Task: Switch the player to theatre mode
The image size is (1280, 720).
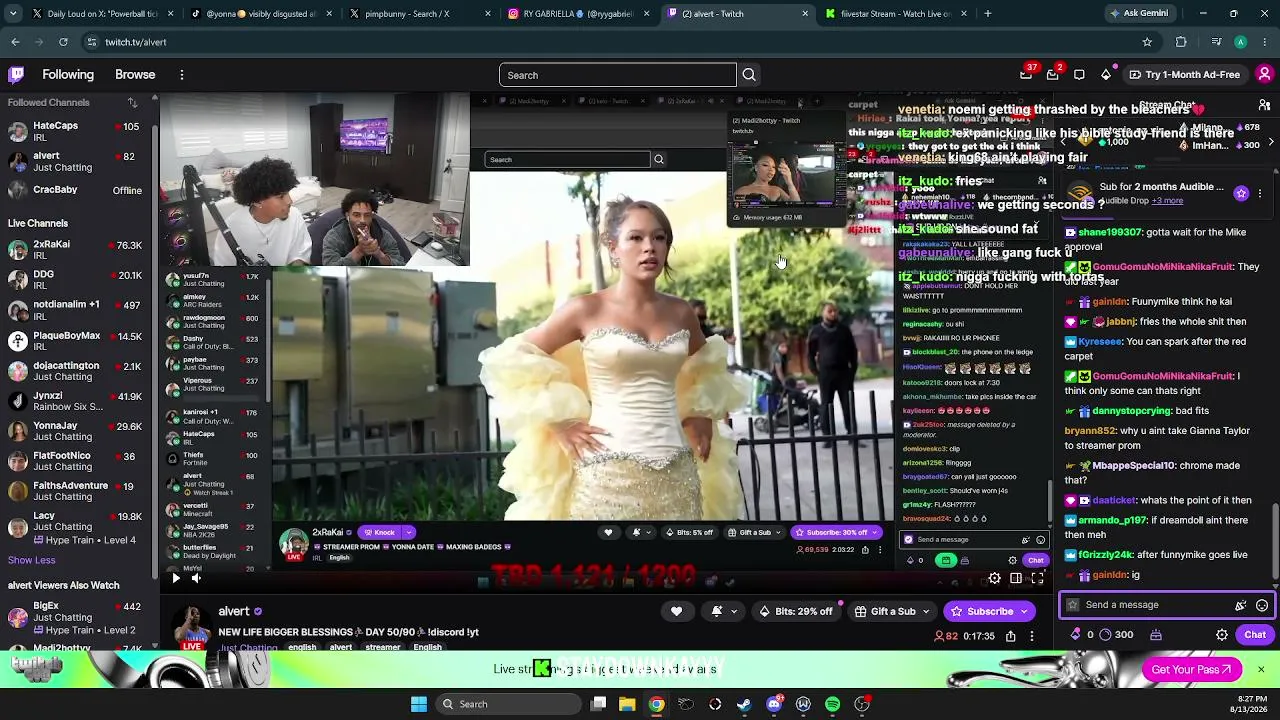Action: [x=1016, y=578]
